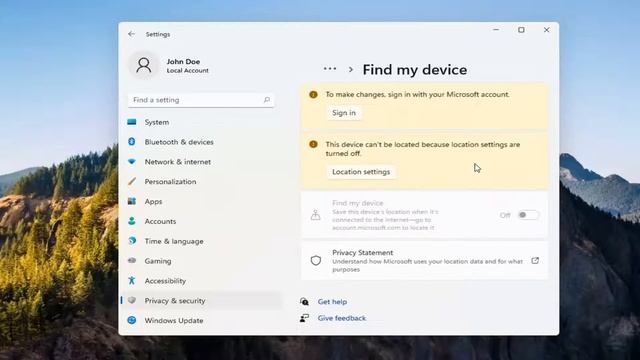Image resolution: width=640 pixels, height=360 pixels.
Task: Click the Accessibility figure icon
Action: click(x=131, y=280)
